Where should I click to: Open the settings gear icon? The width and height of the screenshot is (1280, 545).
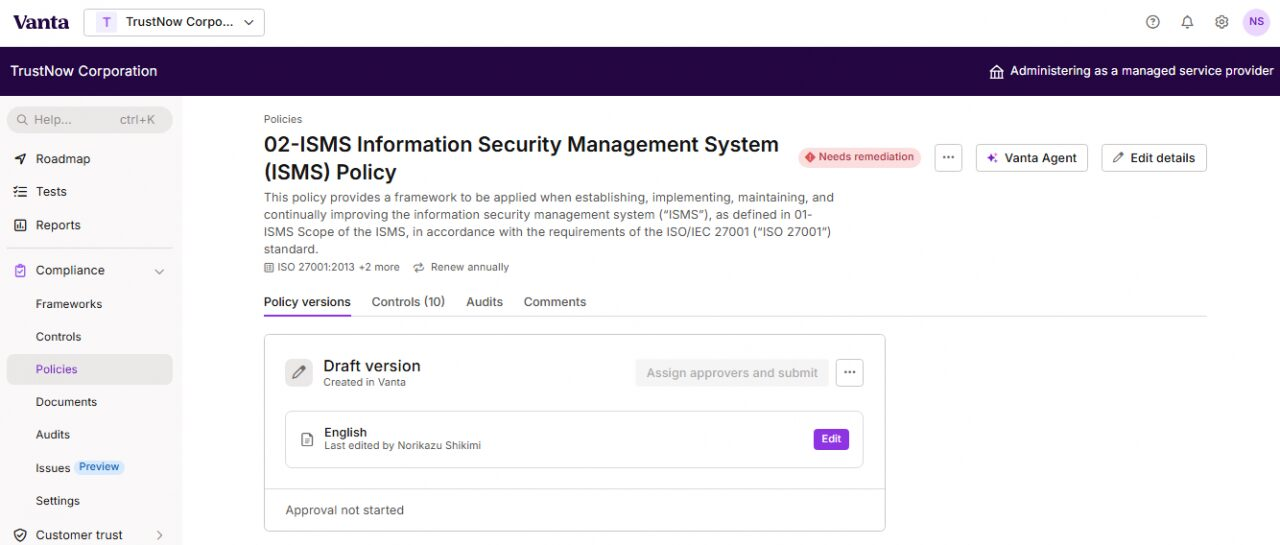pos(1221,22)
